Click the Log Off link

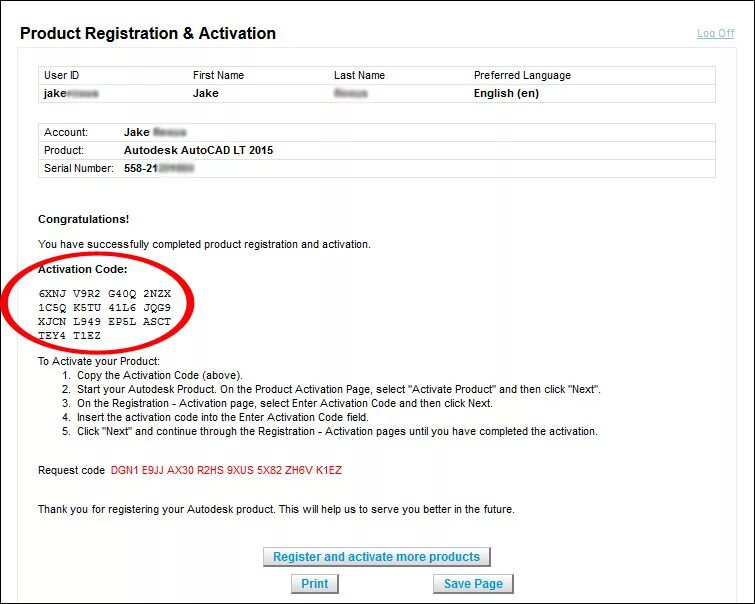coord(716,33)
